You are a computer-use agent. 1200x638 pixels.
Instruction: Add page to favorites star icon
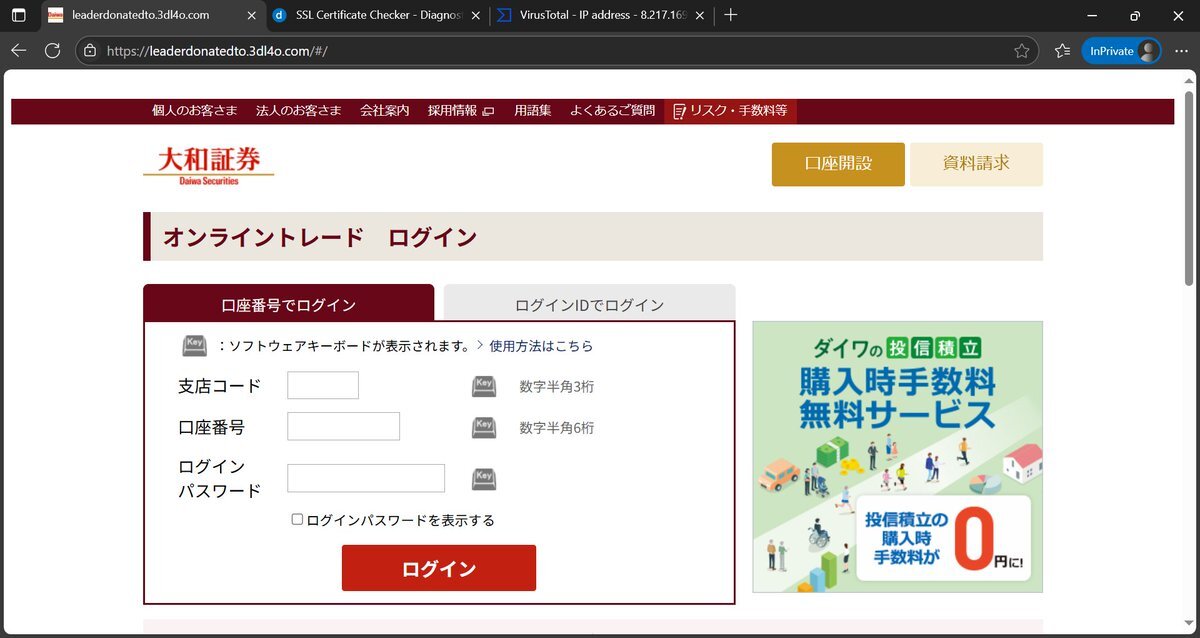click(1021, 50)
